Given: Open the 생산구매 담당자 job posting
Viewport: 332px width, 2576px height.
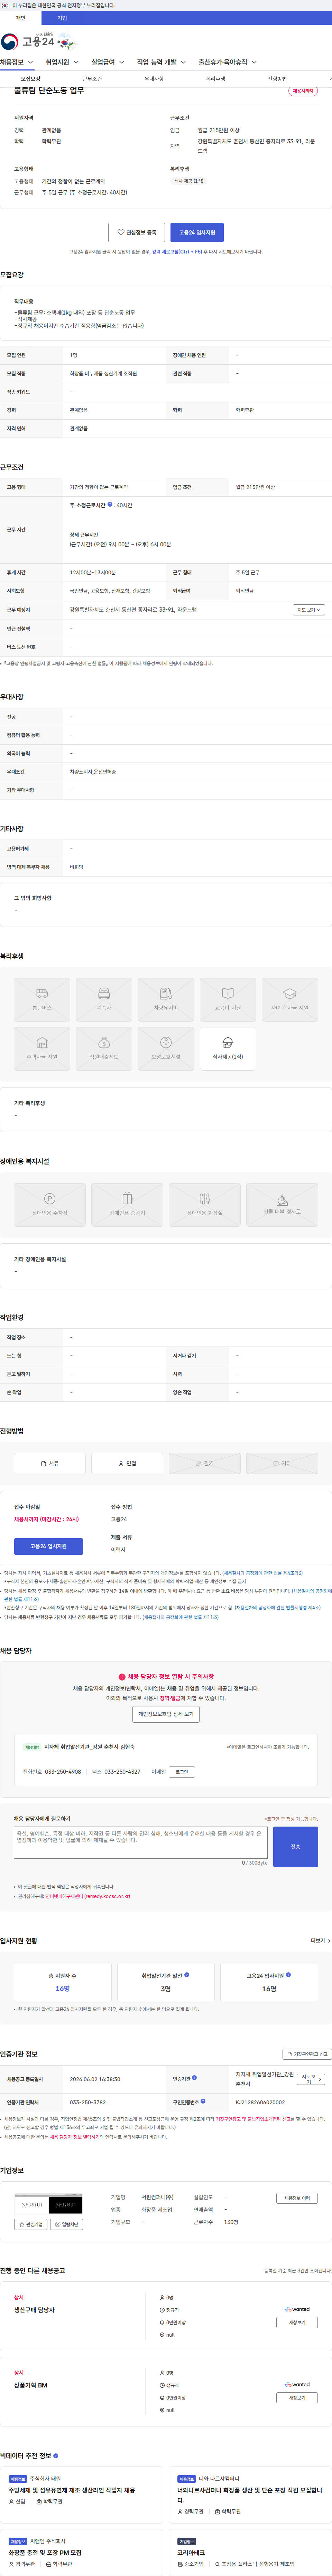Looking at the screenshot, I should [x=34, y=2310].
